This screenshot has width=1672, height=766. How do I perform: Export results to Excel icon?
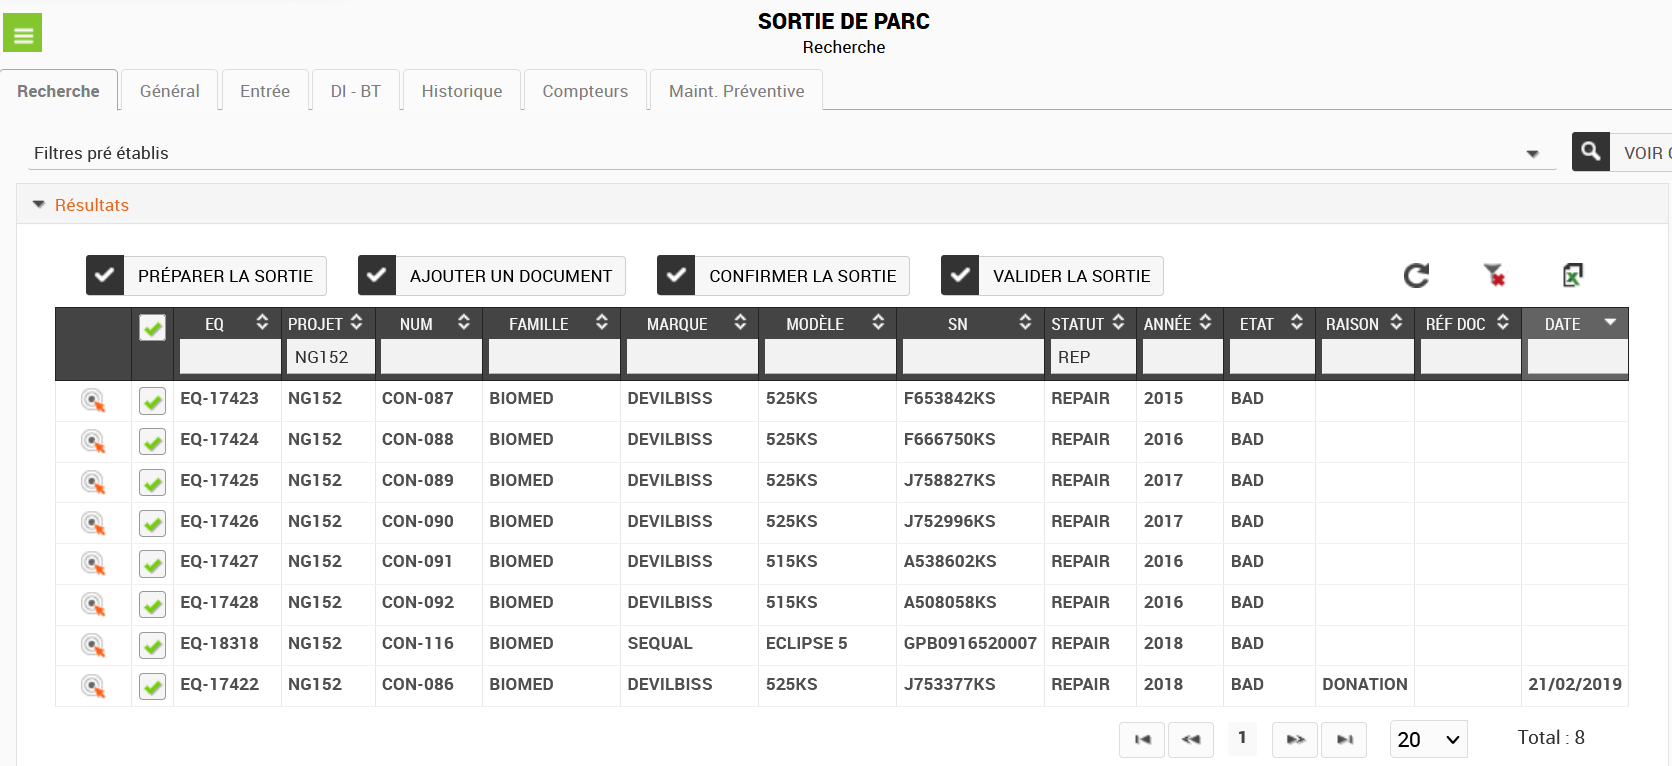(x=1572, y=275)
